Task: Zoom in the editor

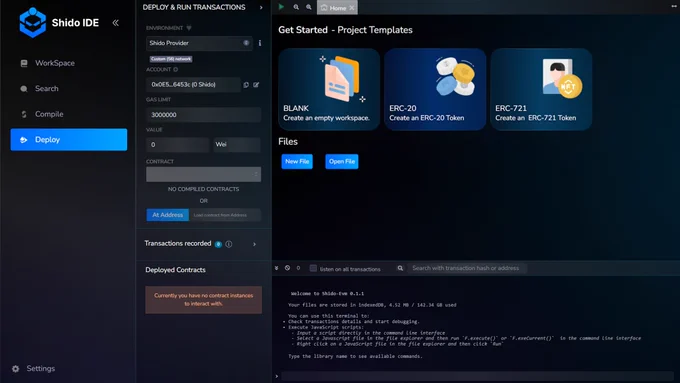Action: [309, 7]
